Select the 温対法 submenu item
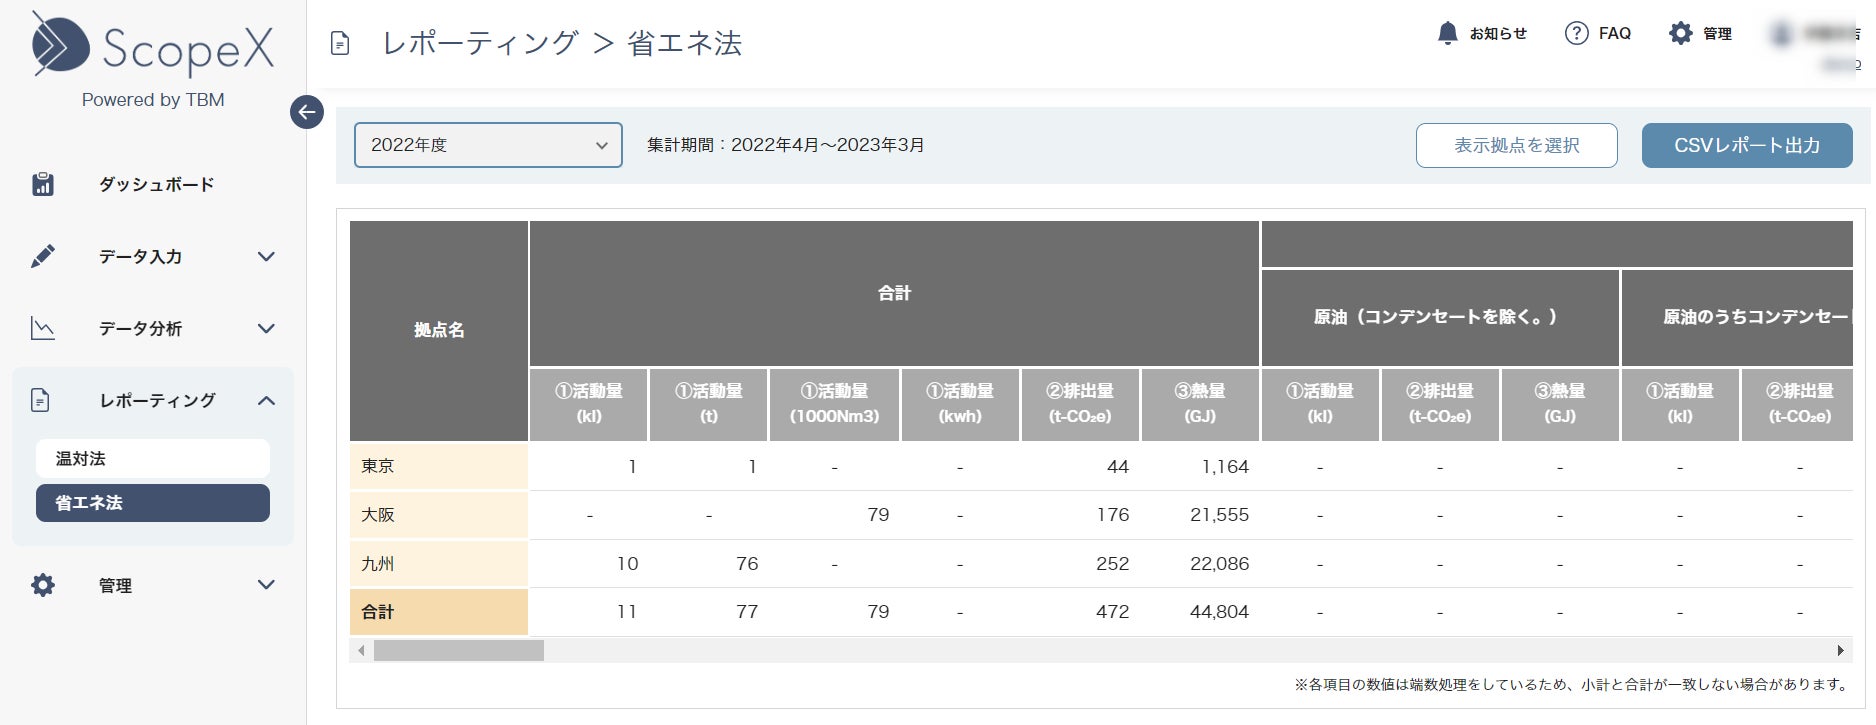Screen dimensions: 1876x725 point(153,458)
